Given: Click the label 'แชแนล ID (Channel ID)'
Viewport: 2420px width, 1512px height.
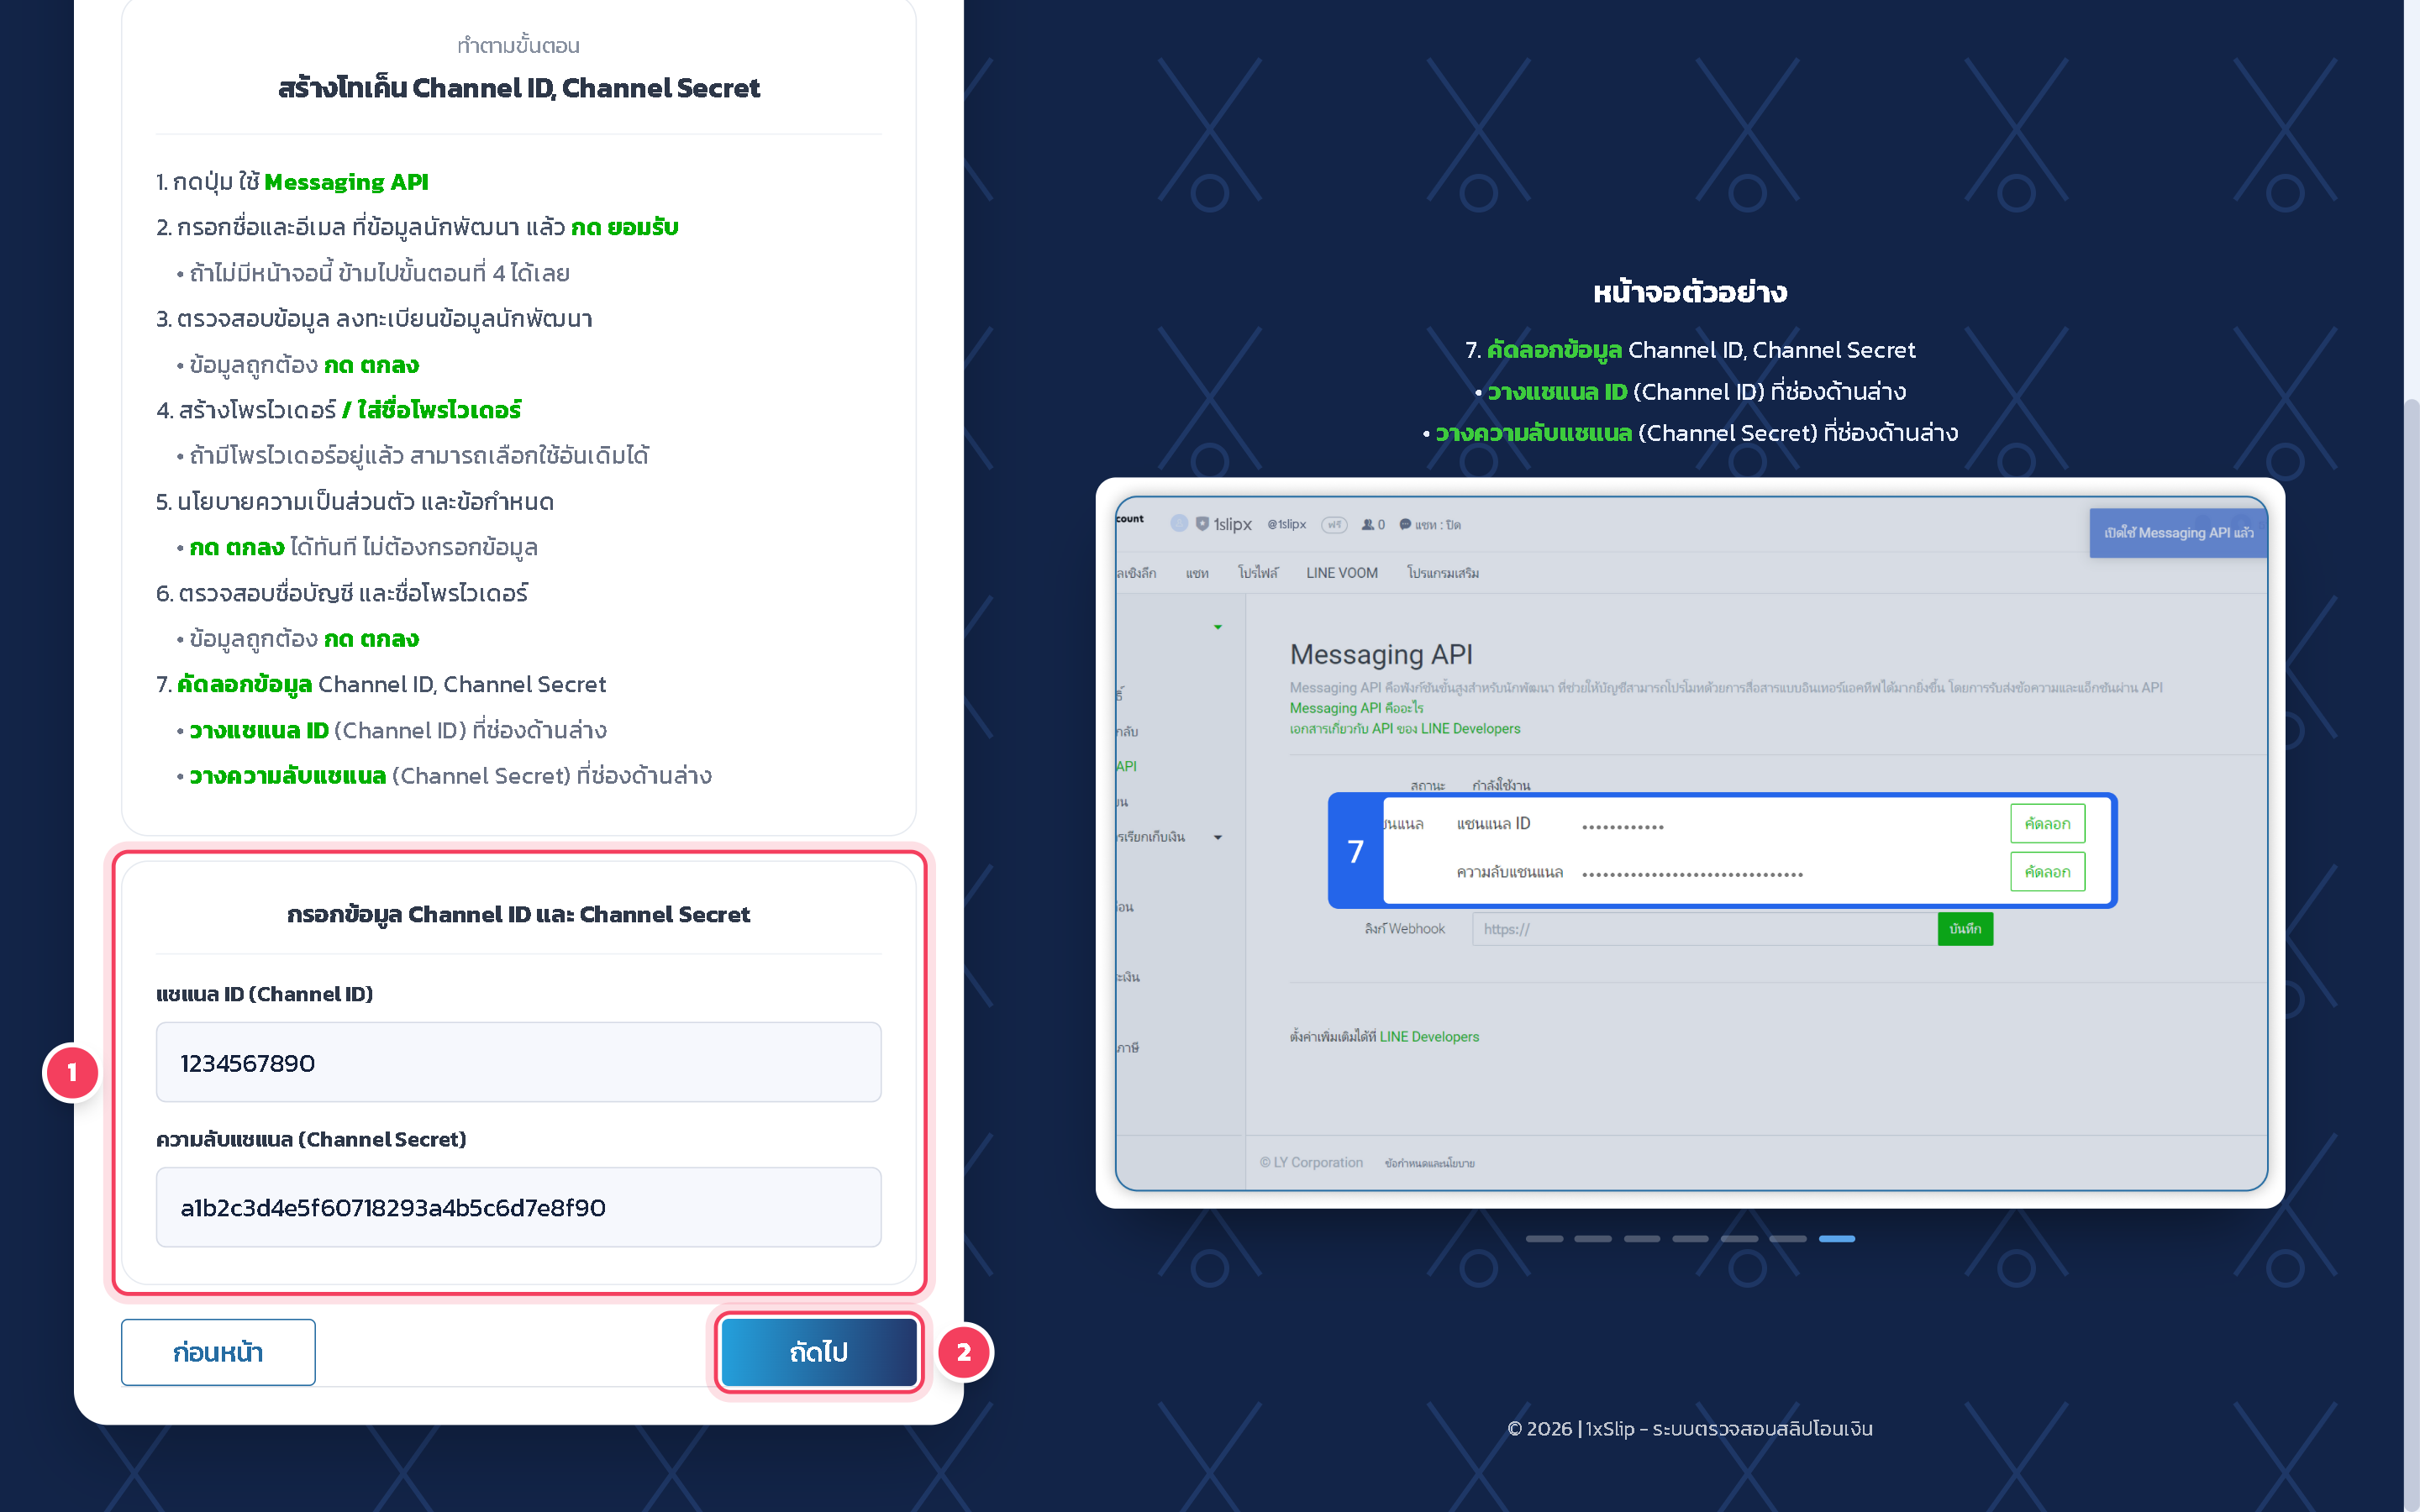Looking at the screenshot, I should pyautogui.click(x=264, y=994).
